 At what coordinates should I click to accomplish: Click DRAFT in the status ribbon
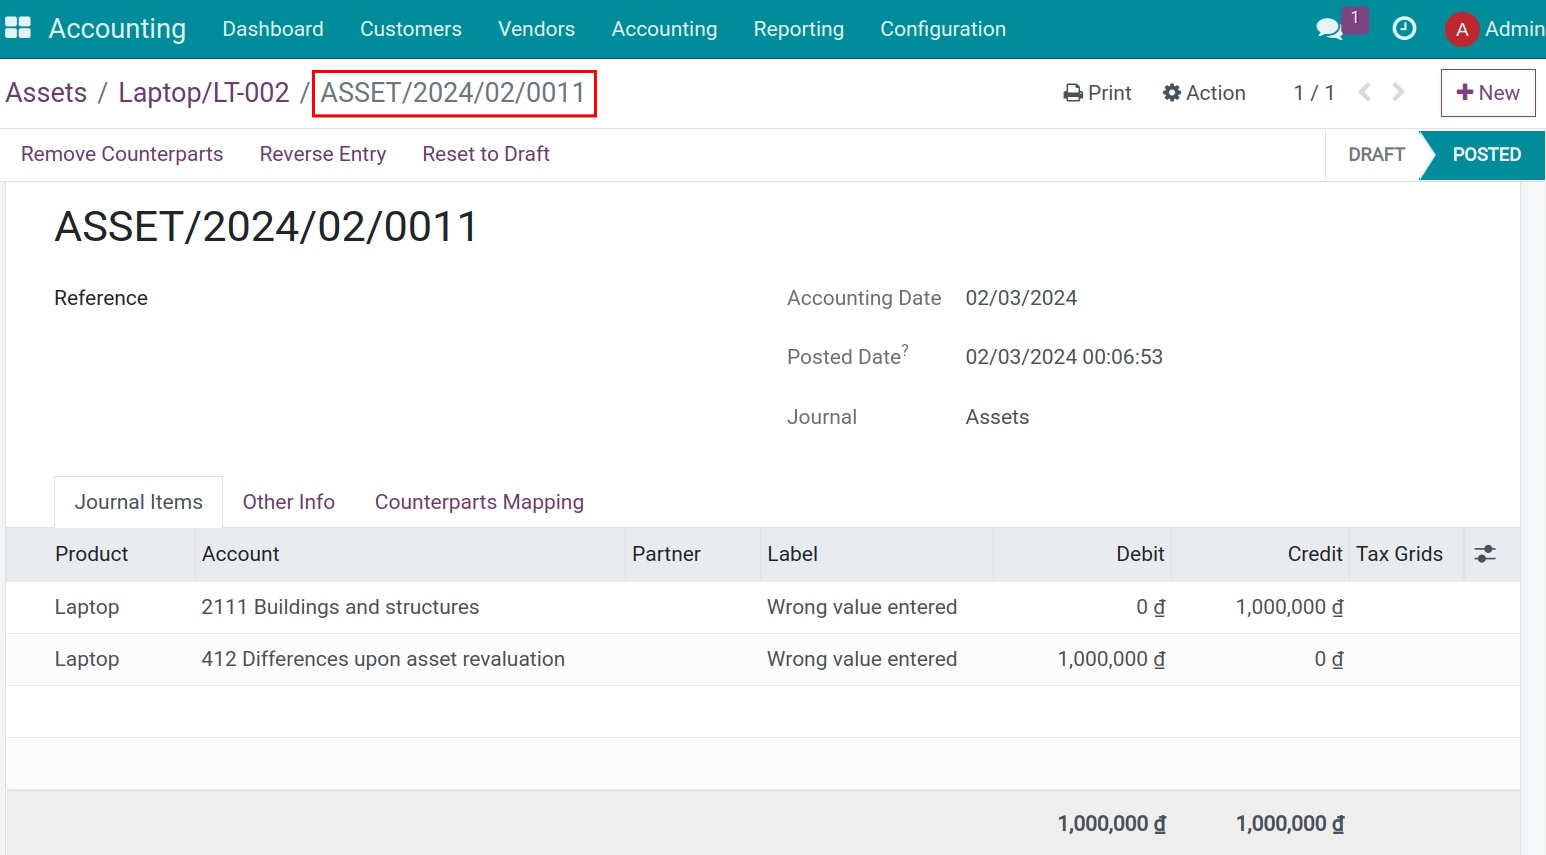pyautogui.click(x=1376, y=154)
